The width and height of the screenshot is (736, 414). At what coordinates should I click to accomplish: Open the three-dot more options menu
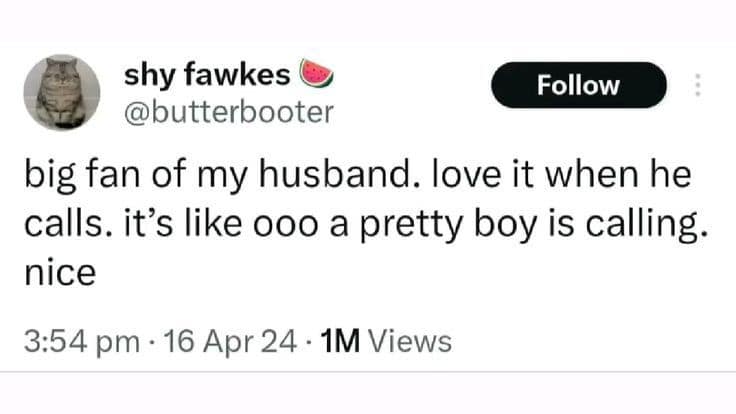(x=698, y=85)
